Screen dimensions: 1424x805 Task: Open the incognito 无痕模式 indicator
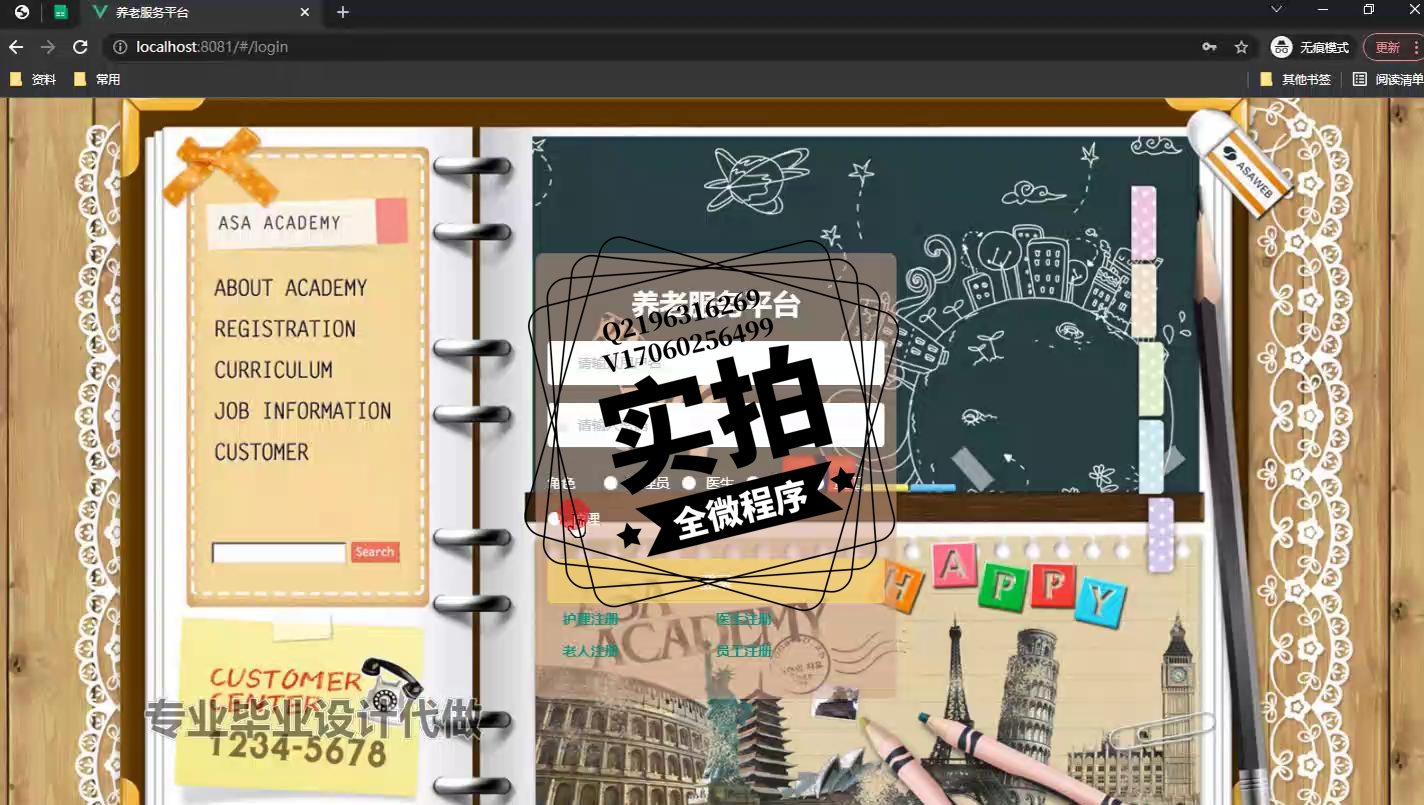(1310, 47)
